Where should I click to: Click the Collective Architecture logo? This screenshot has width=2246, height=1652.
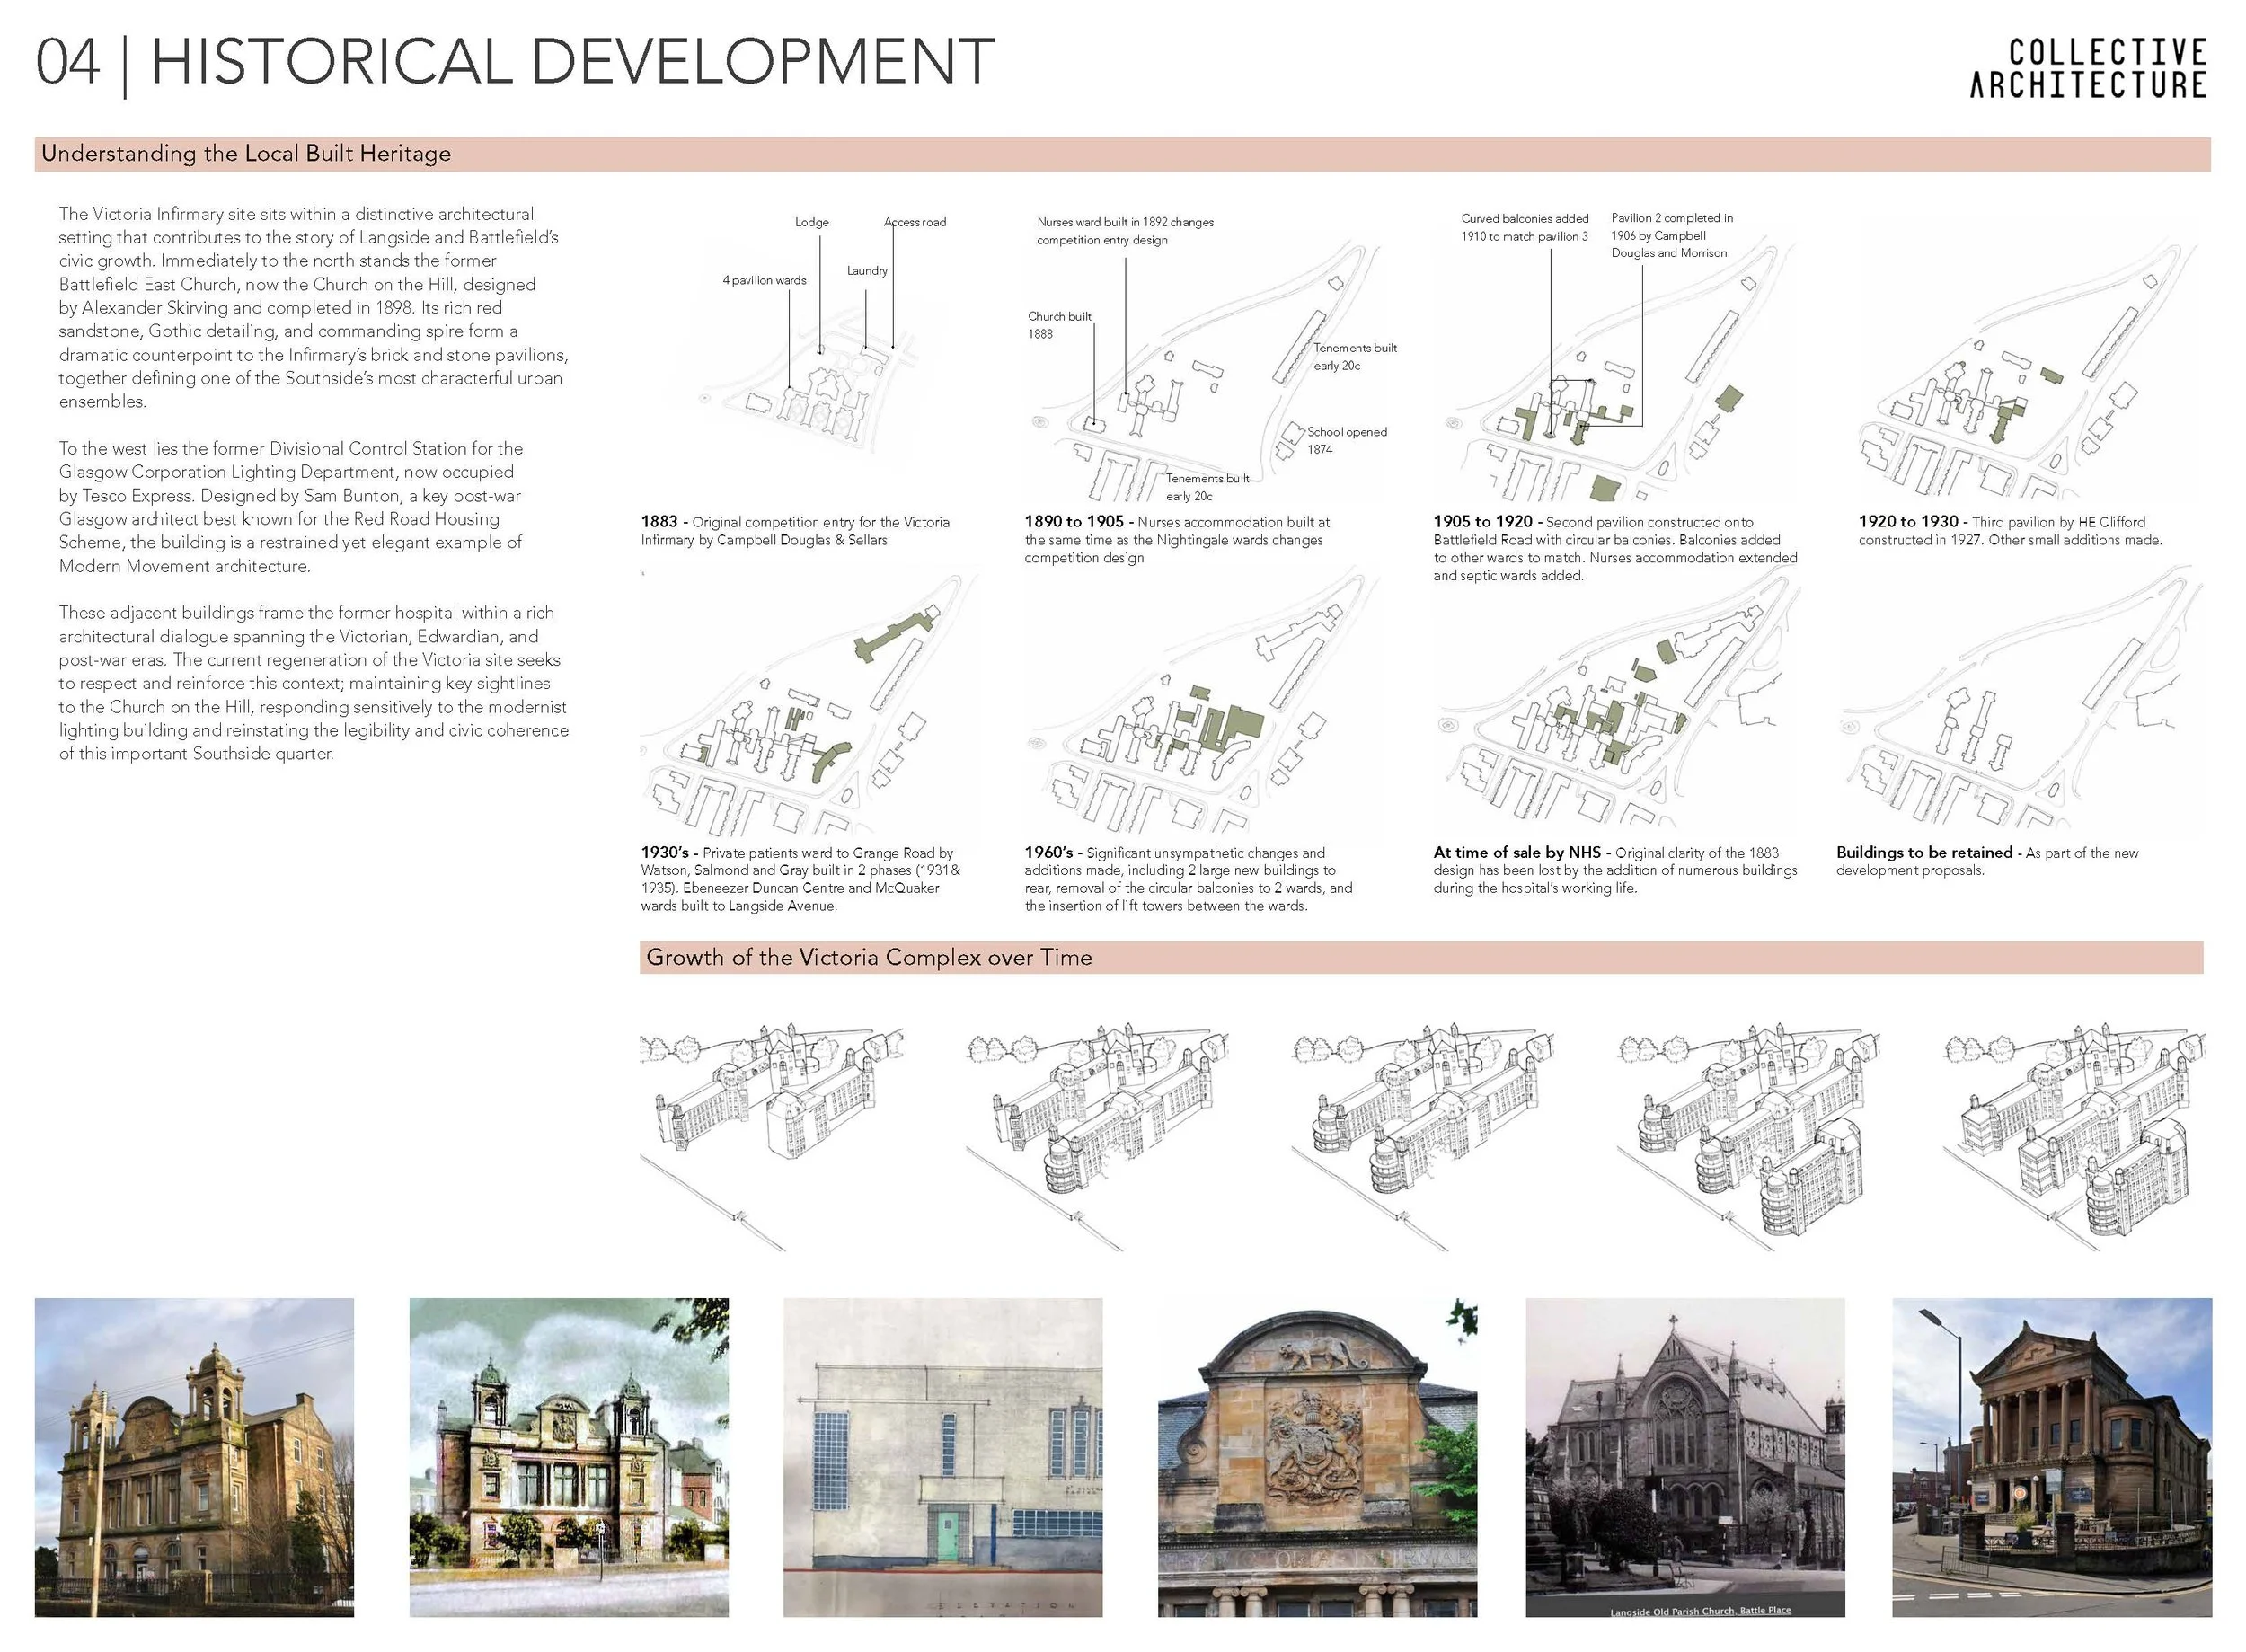(x=2087, y=69)
